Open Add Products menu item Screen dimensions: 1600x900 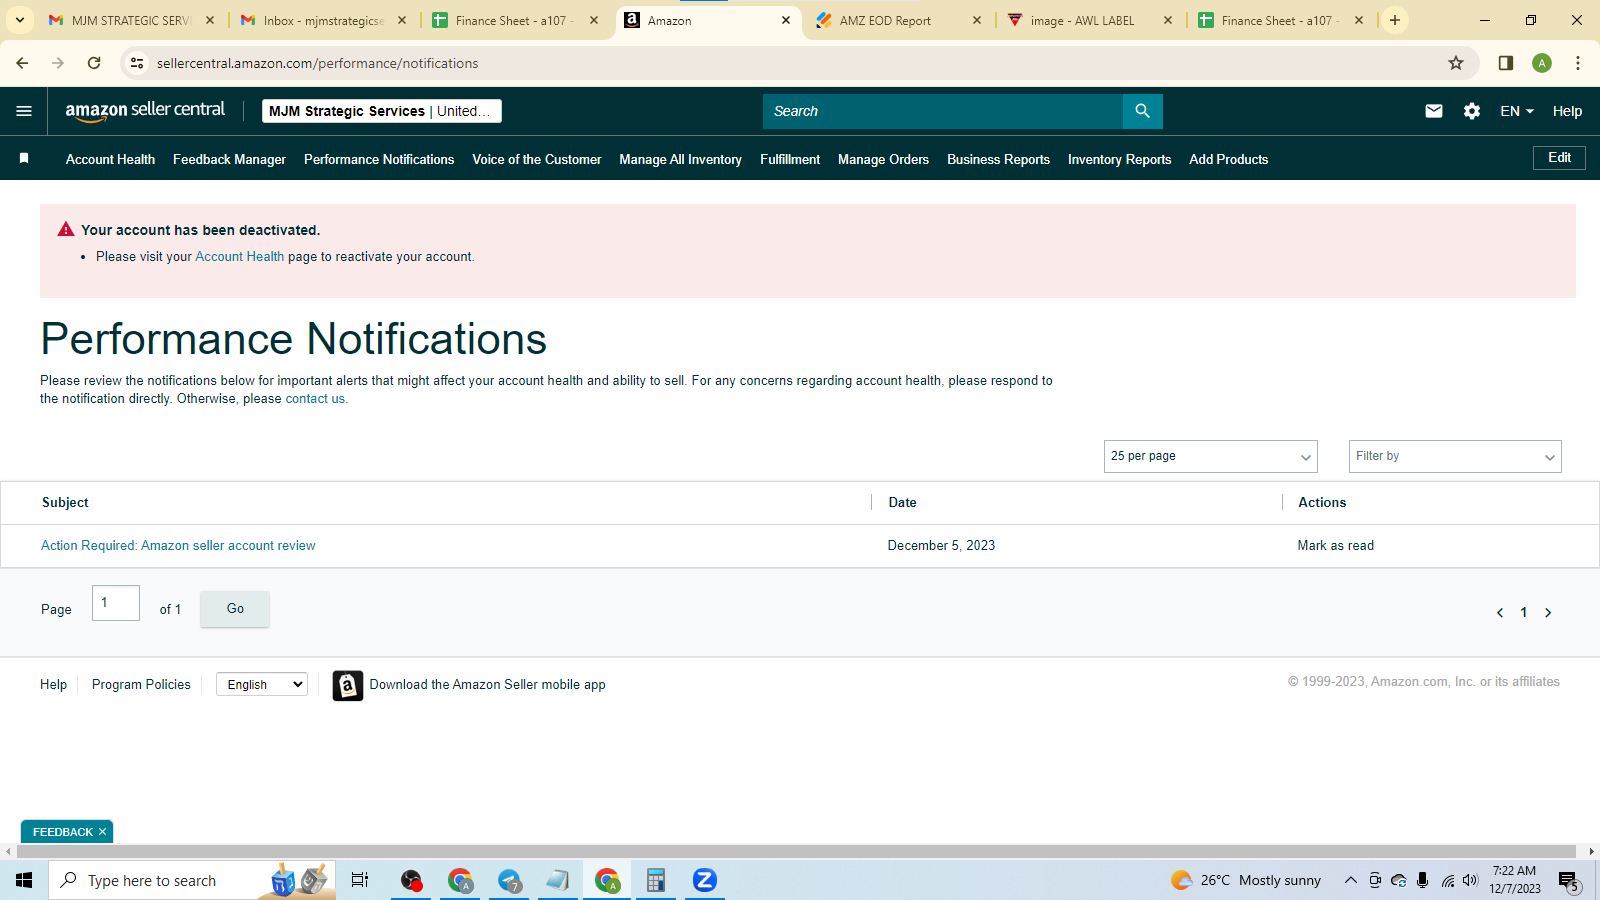(1228, 159)
